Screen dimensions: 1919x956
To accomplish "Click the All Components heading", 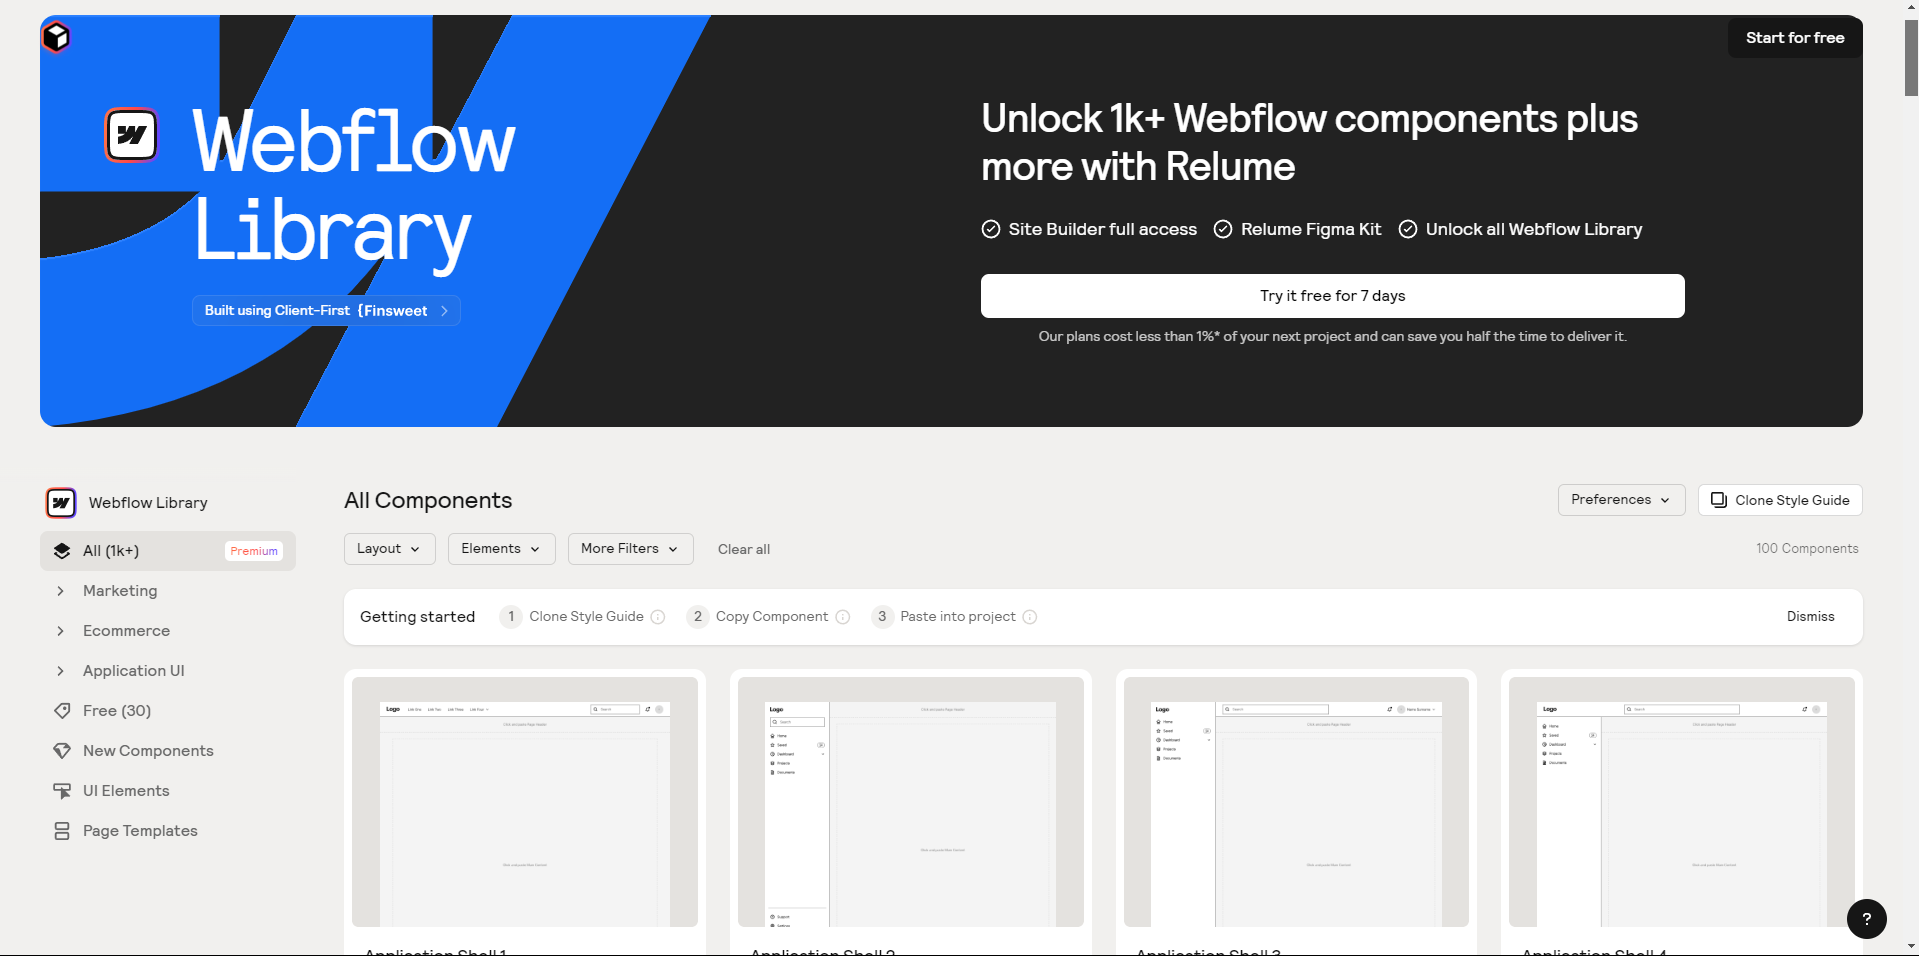I will coord(428,500).
